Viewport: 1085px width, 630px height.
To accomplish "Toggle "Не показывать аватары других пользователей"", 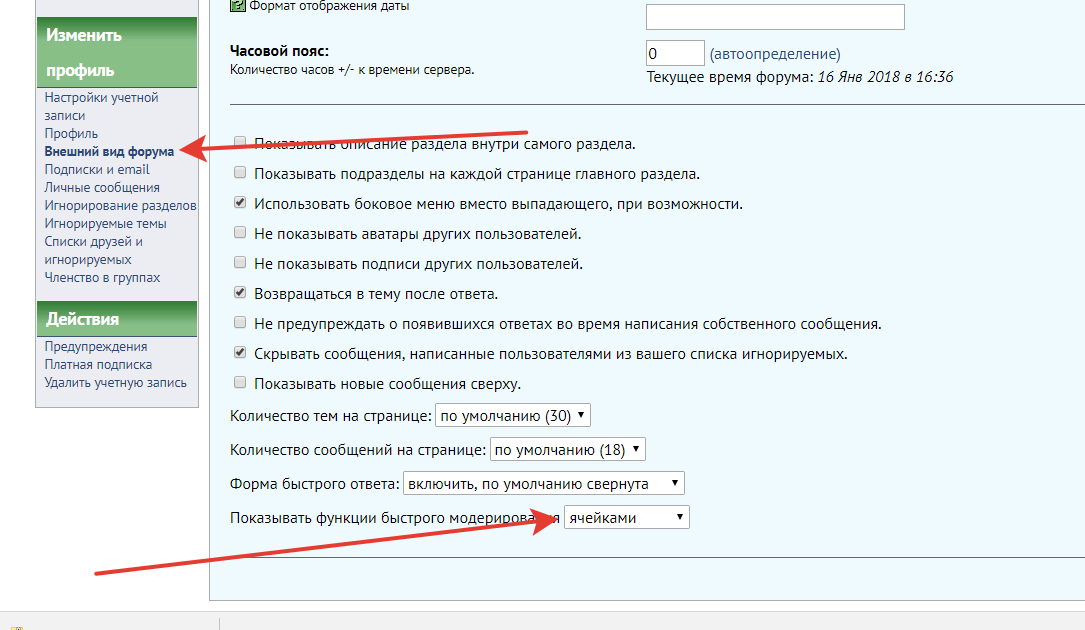I will [x=239, y=233].
